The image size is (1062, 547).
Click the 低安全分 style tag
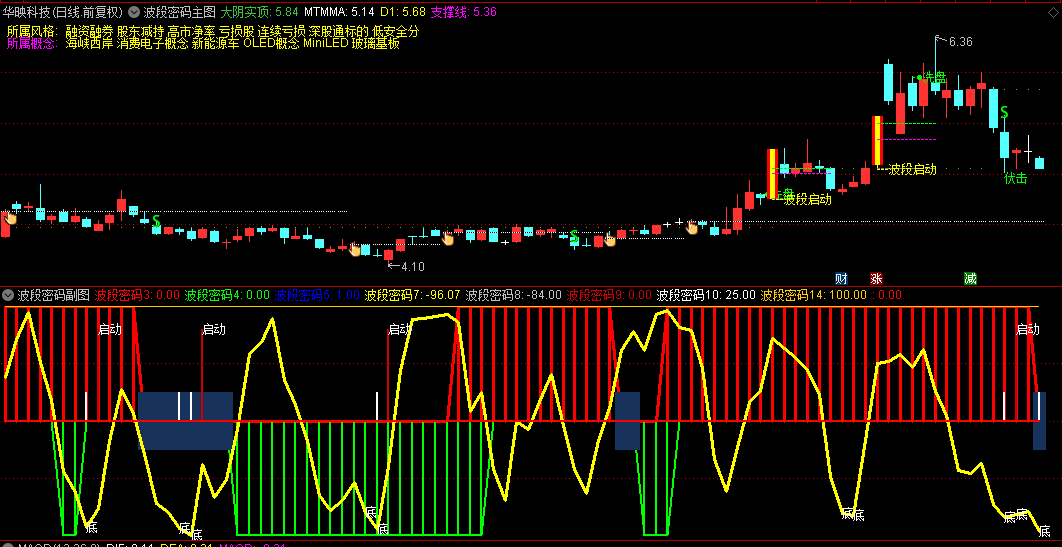[x=396, y=31]
